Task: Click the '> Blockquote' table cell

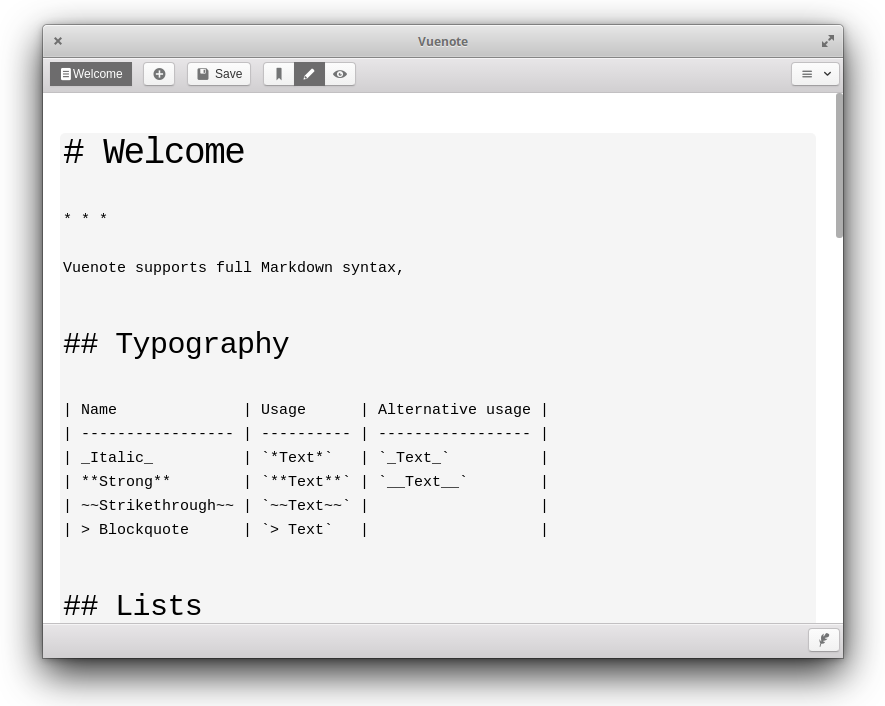Action: click(135, 529)
